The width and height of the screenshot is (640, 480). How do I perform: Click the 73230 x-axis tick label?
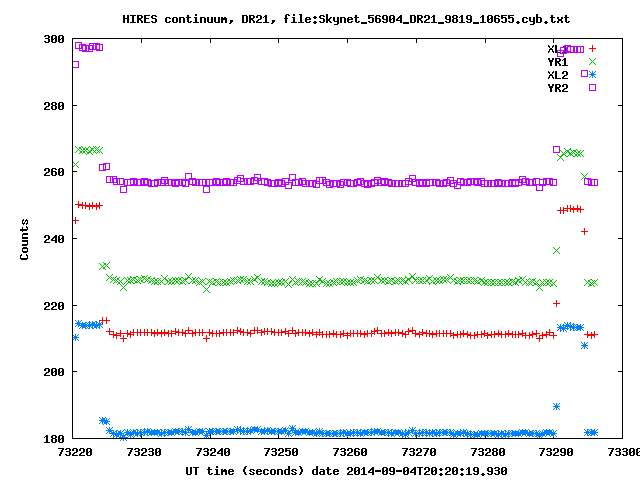(144, 452)
